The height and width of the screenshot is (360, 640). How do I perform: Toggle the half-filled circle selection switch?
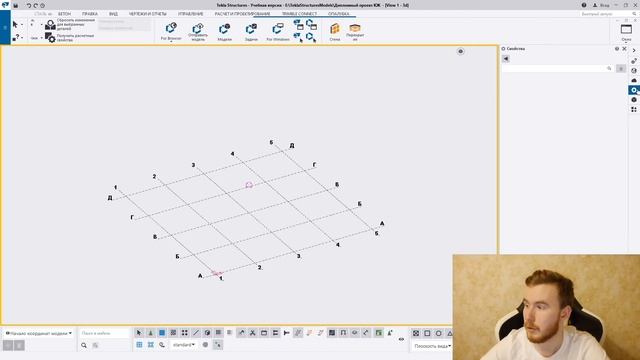(207, 333)
